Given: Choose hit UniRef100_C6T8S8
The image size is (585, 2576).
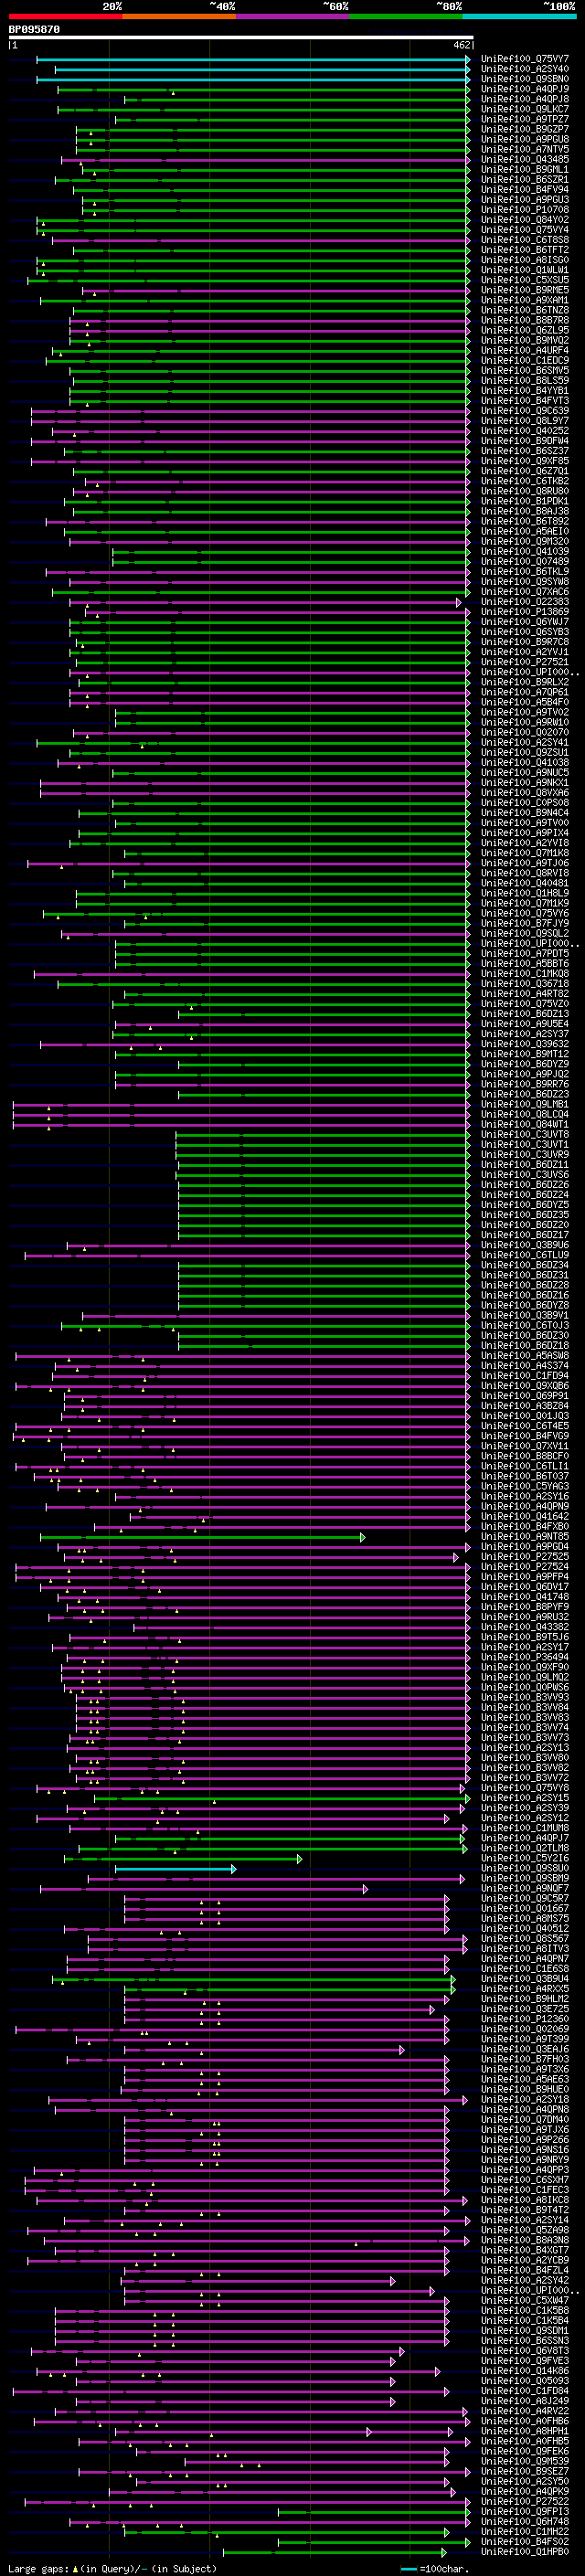Looking at the screenshot, I should tap(525, 240).
